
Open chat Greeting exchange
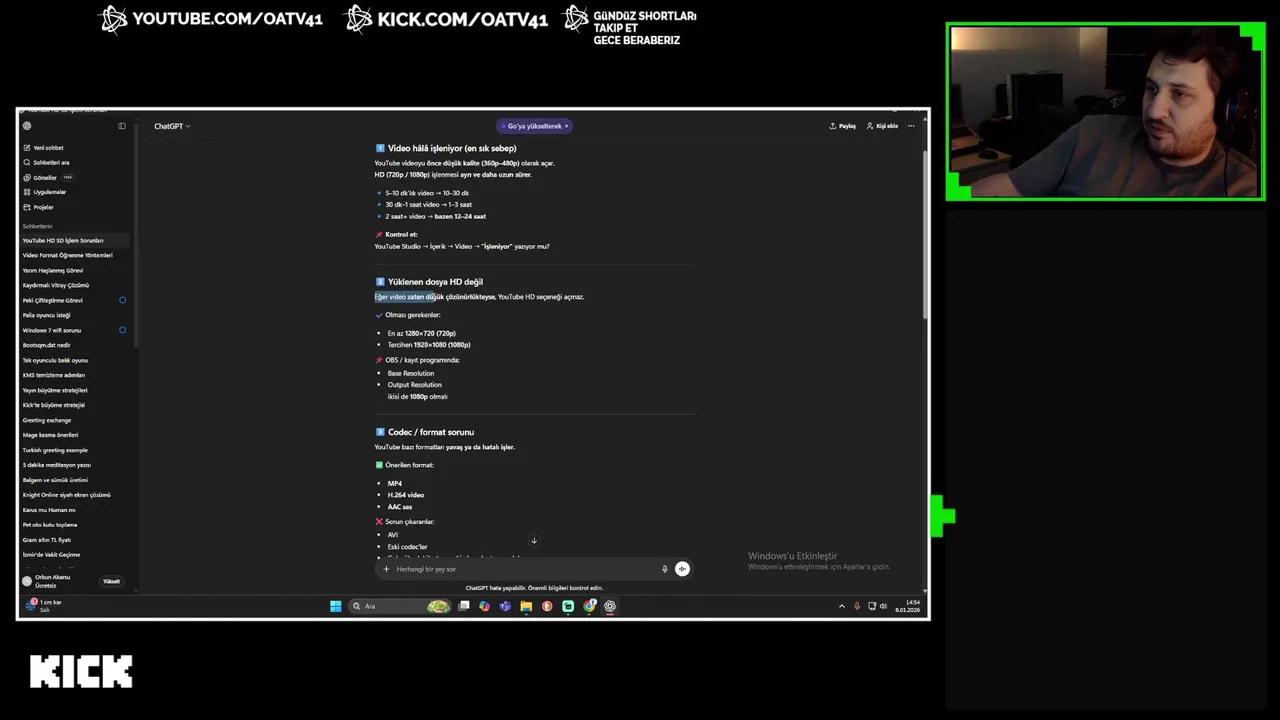(x=47, y=420)
